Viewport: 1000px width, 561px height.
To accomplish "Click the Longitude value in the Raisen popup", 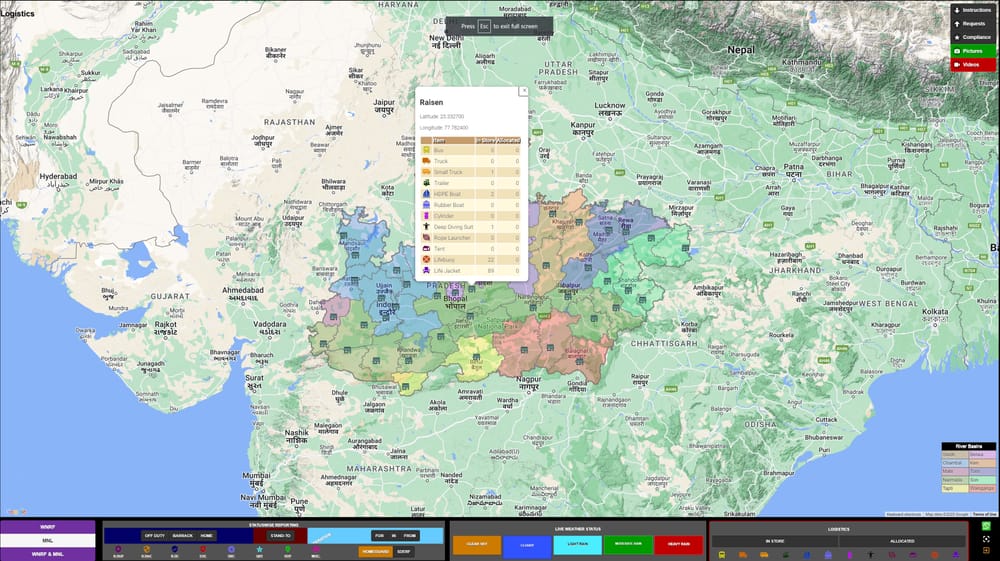I will [456, 128].
